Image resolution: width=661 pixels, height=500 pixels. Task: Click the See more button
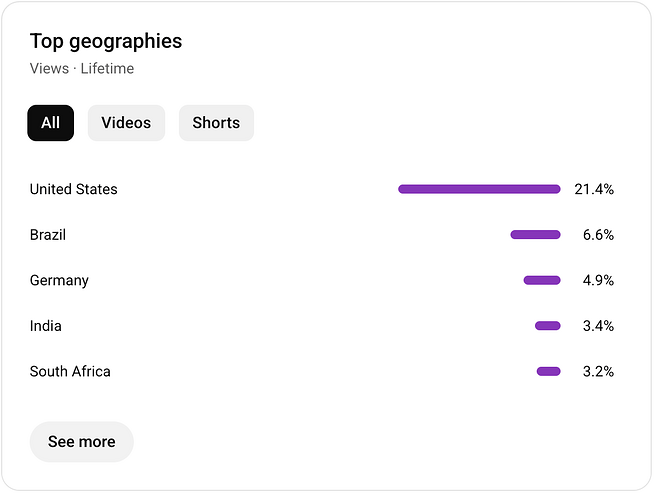click(81, 442)
